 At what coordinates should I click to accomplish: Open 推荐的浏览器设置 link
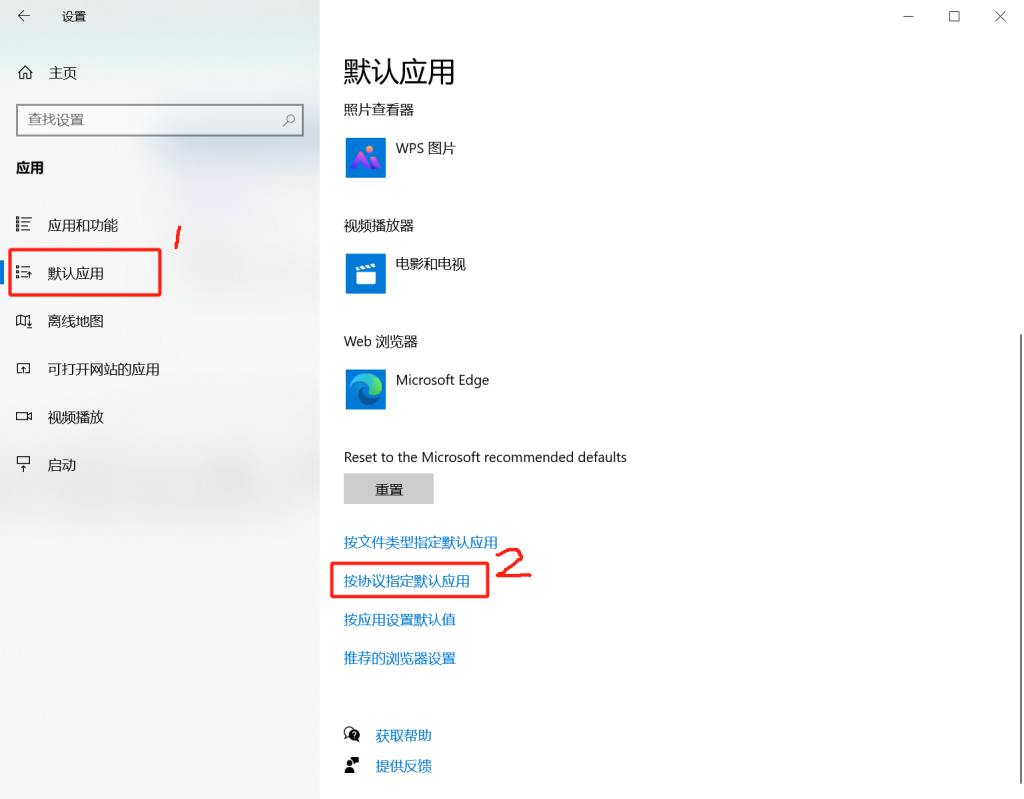(x=399, y=658)
